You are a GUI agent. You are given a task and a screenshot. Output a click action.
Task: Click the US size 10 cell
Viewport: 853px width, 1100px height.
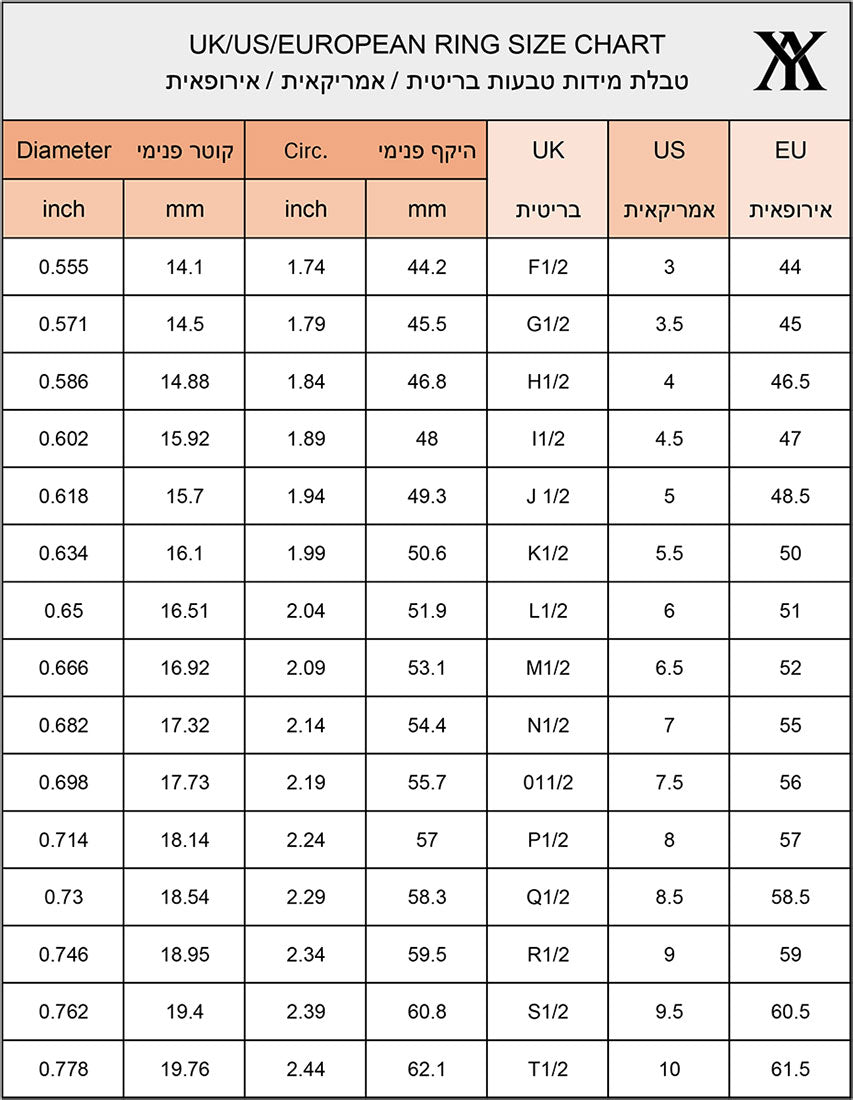click(x=669, y=1069)
